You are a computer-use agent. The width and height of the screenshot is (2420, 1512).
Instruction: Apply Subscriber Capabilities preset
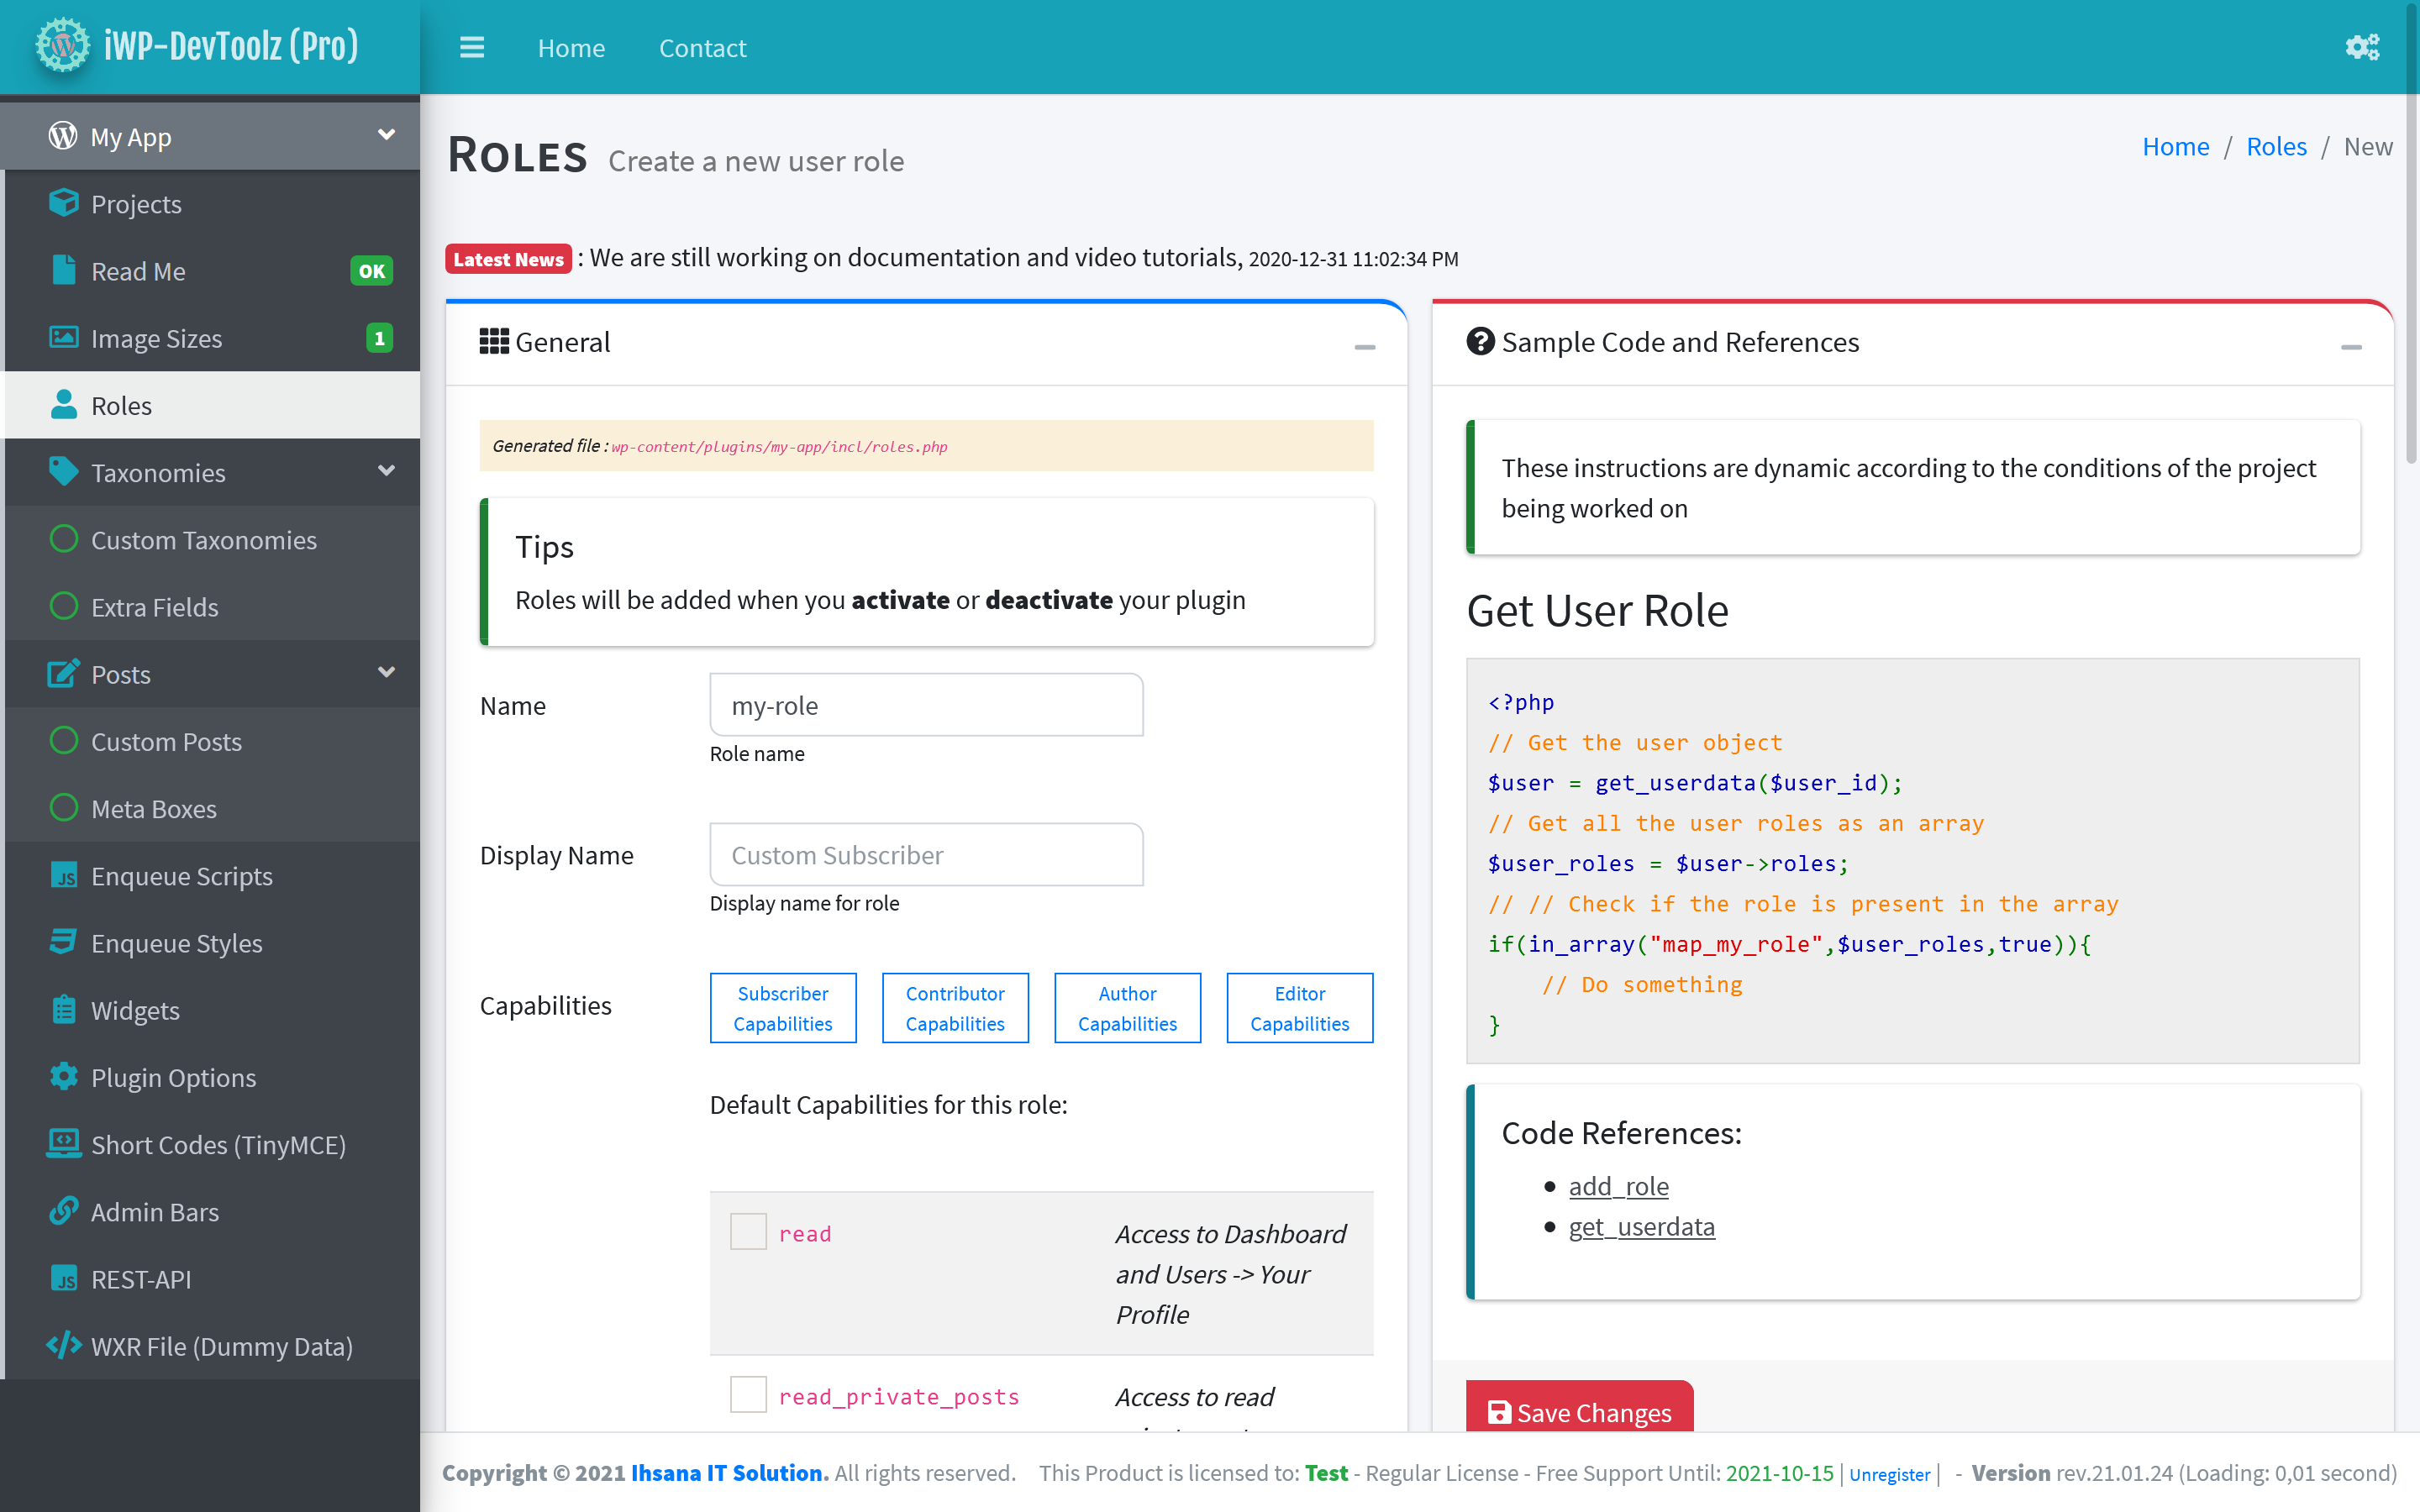783,1008
